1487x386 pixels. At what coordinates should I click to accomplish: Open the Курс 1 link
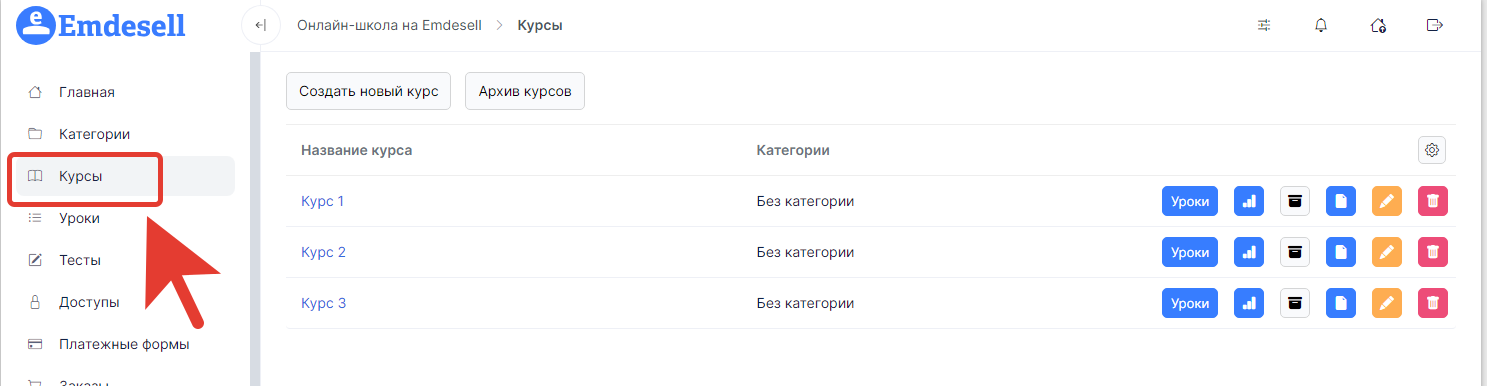point(322,201)
